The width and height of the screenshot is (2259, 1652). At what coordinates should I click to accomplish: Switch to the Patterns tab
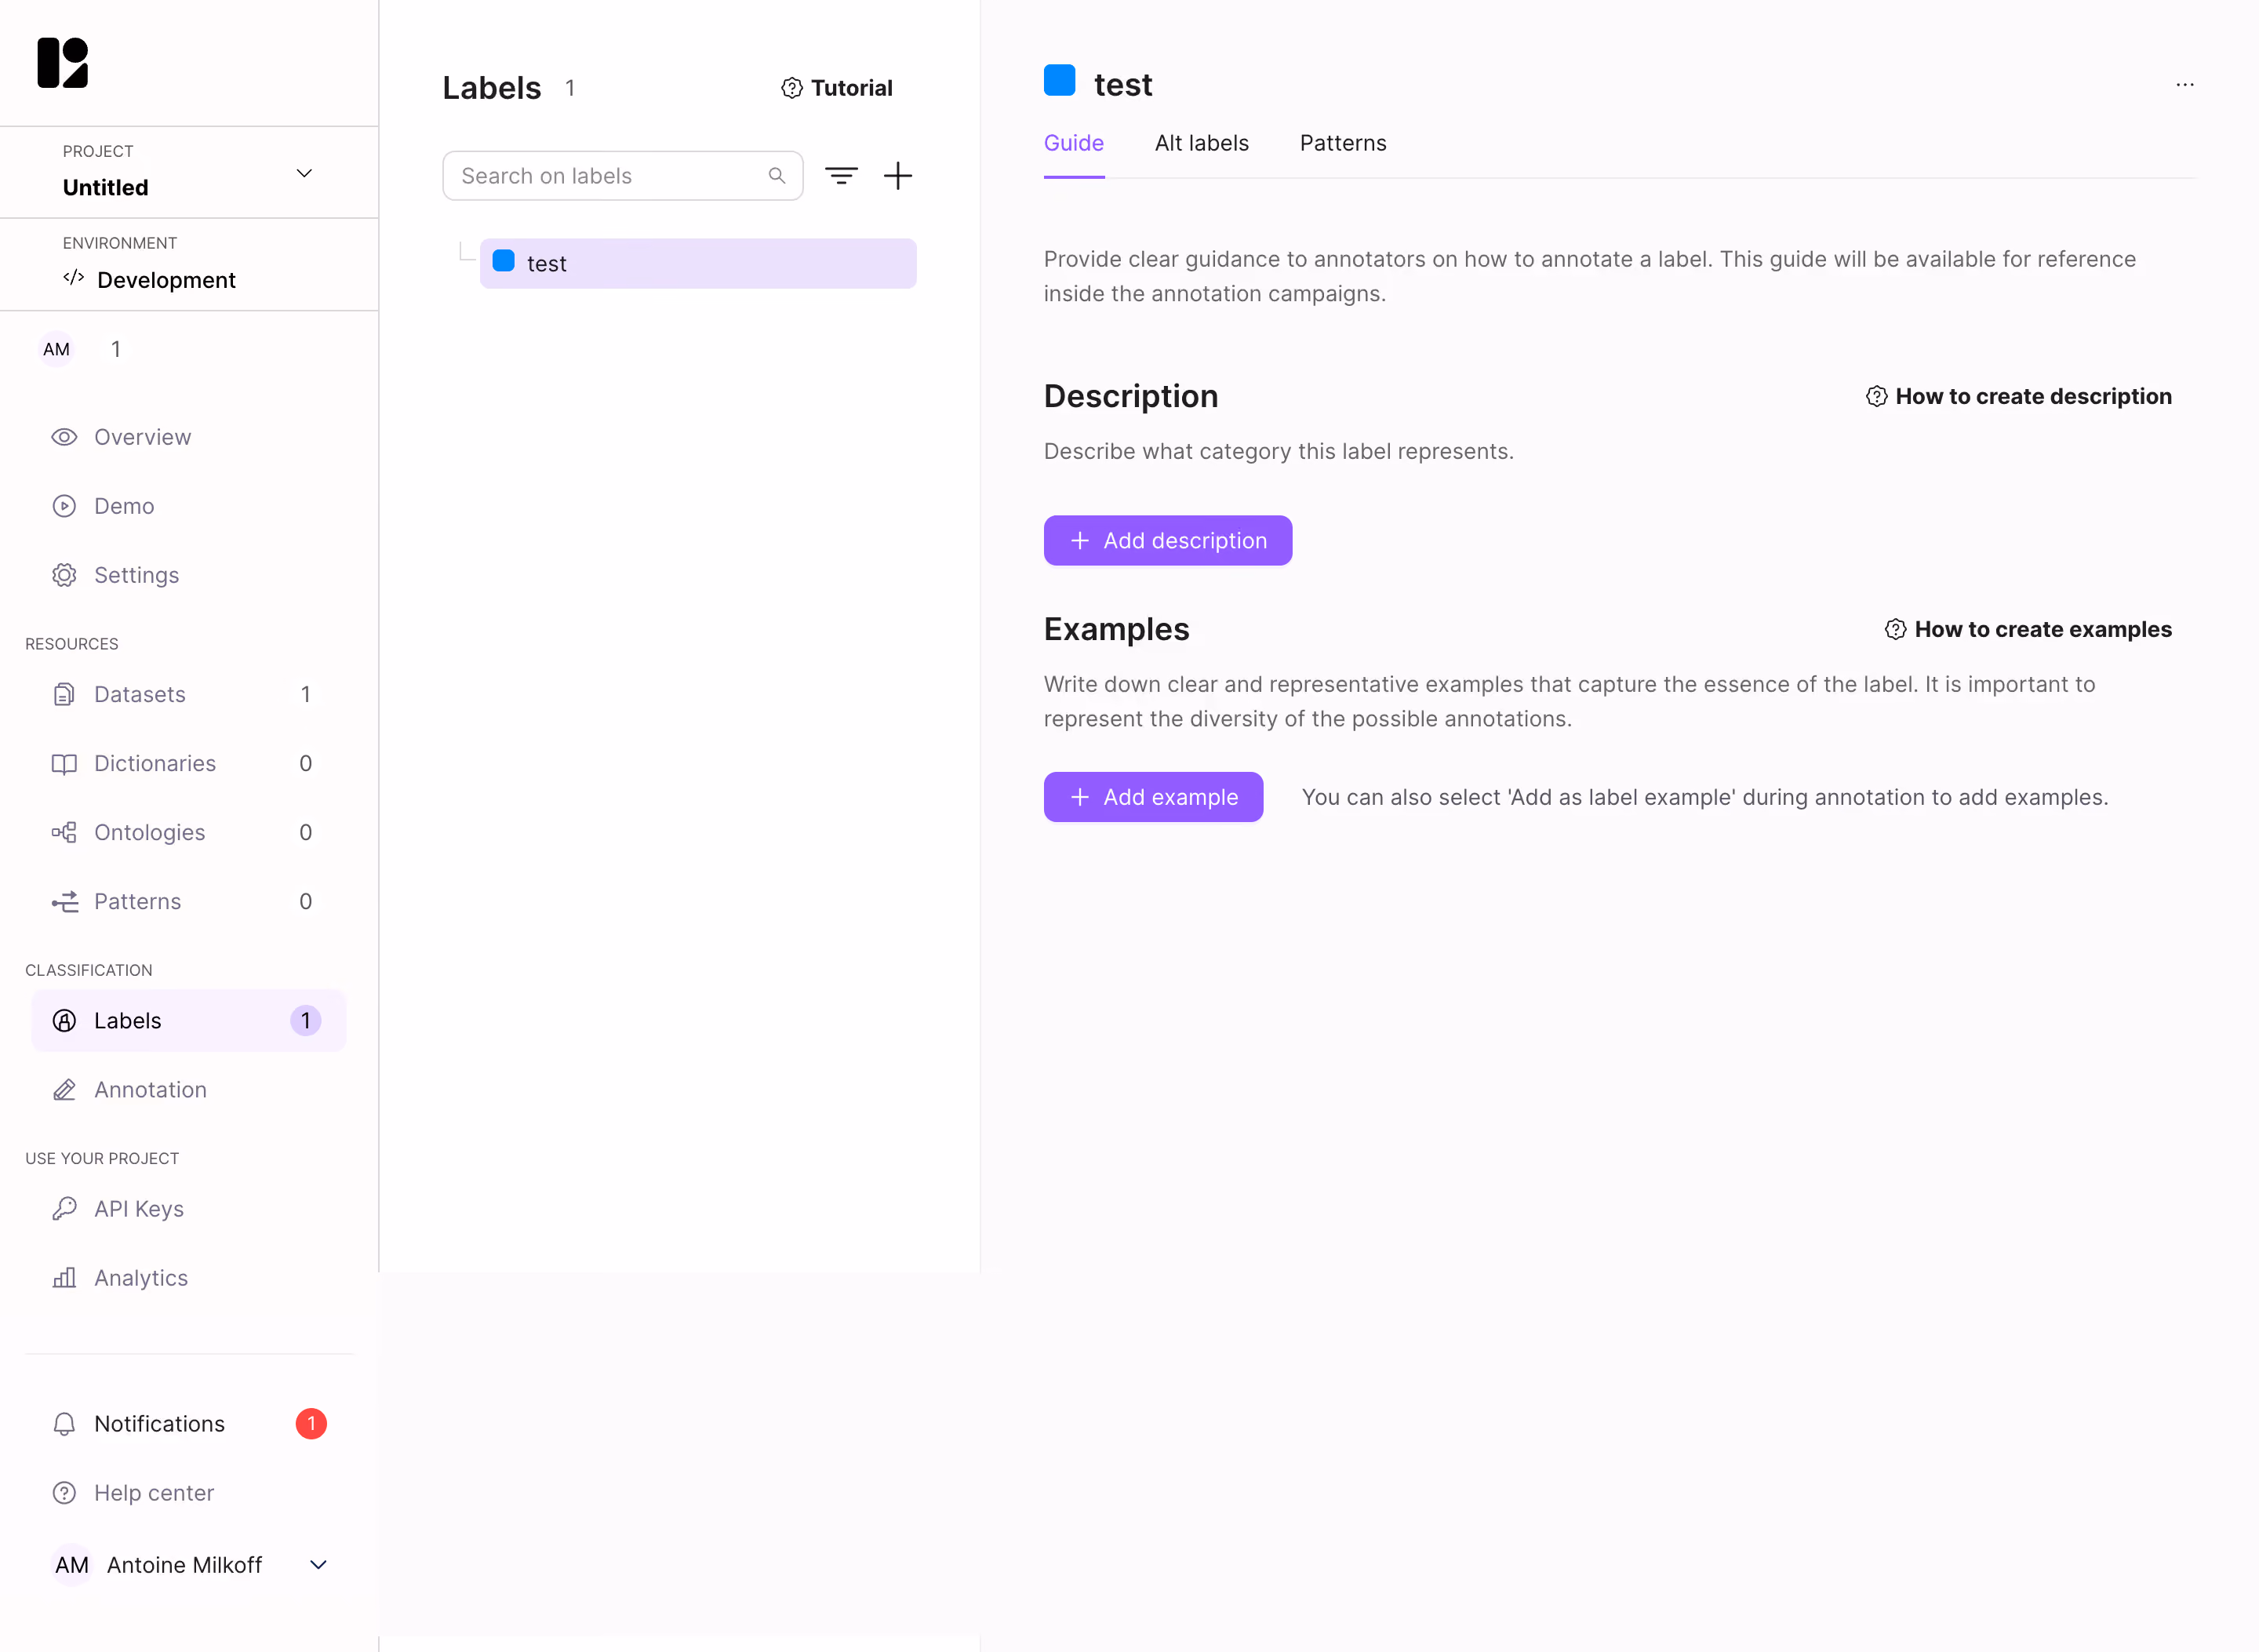click(1342, 143)
